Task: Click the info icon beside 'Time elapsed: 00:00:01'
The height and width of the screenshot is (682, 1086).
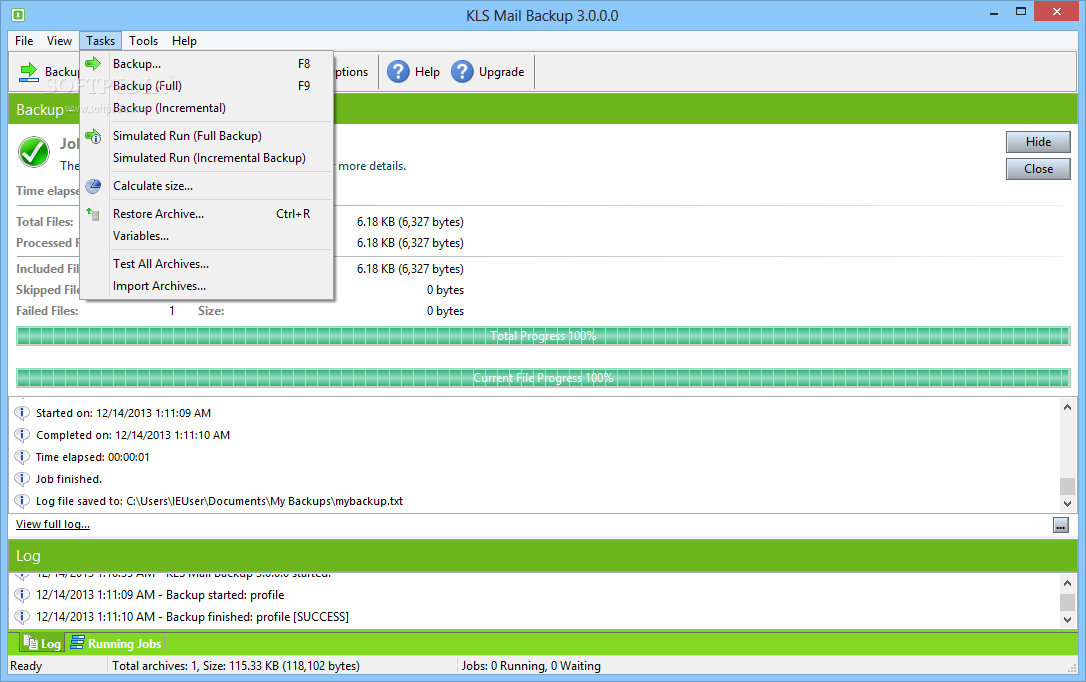Action: point(22,457)
